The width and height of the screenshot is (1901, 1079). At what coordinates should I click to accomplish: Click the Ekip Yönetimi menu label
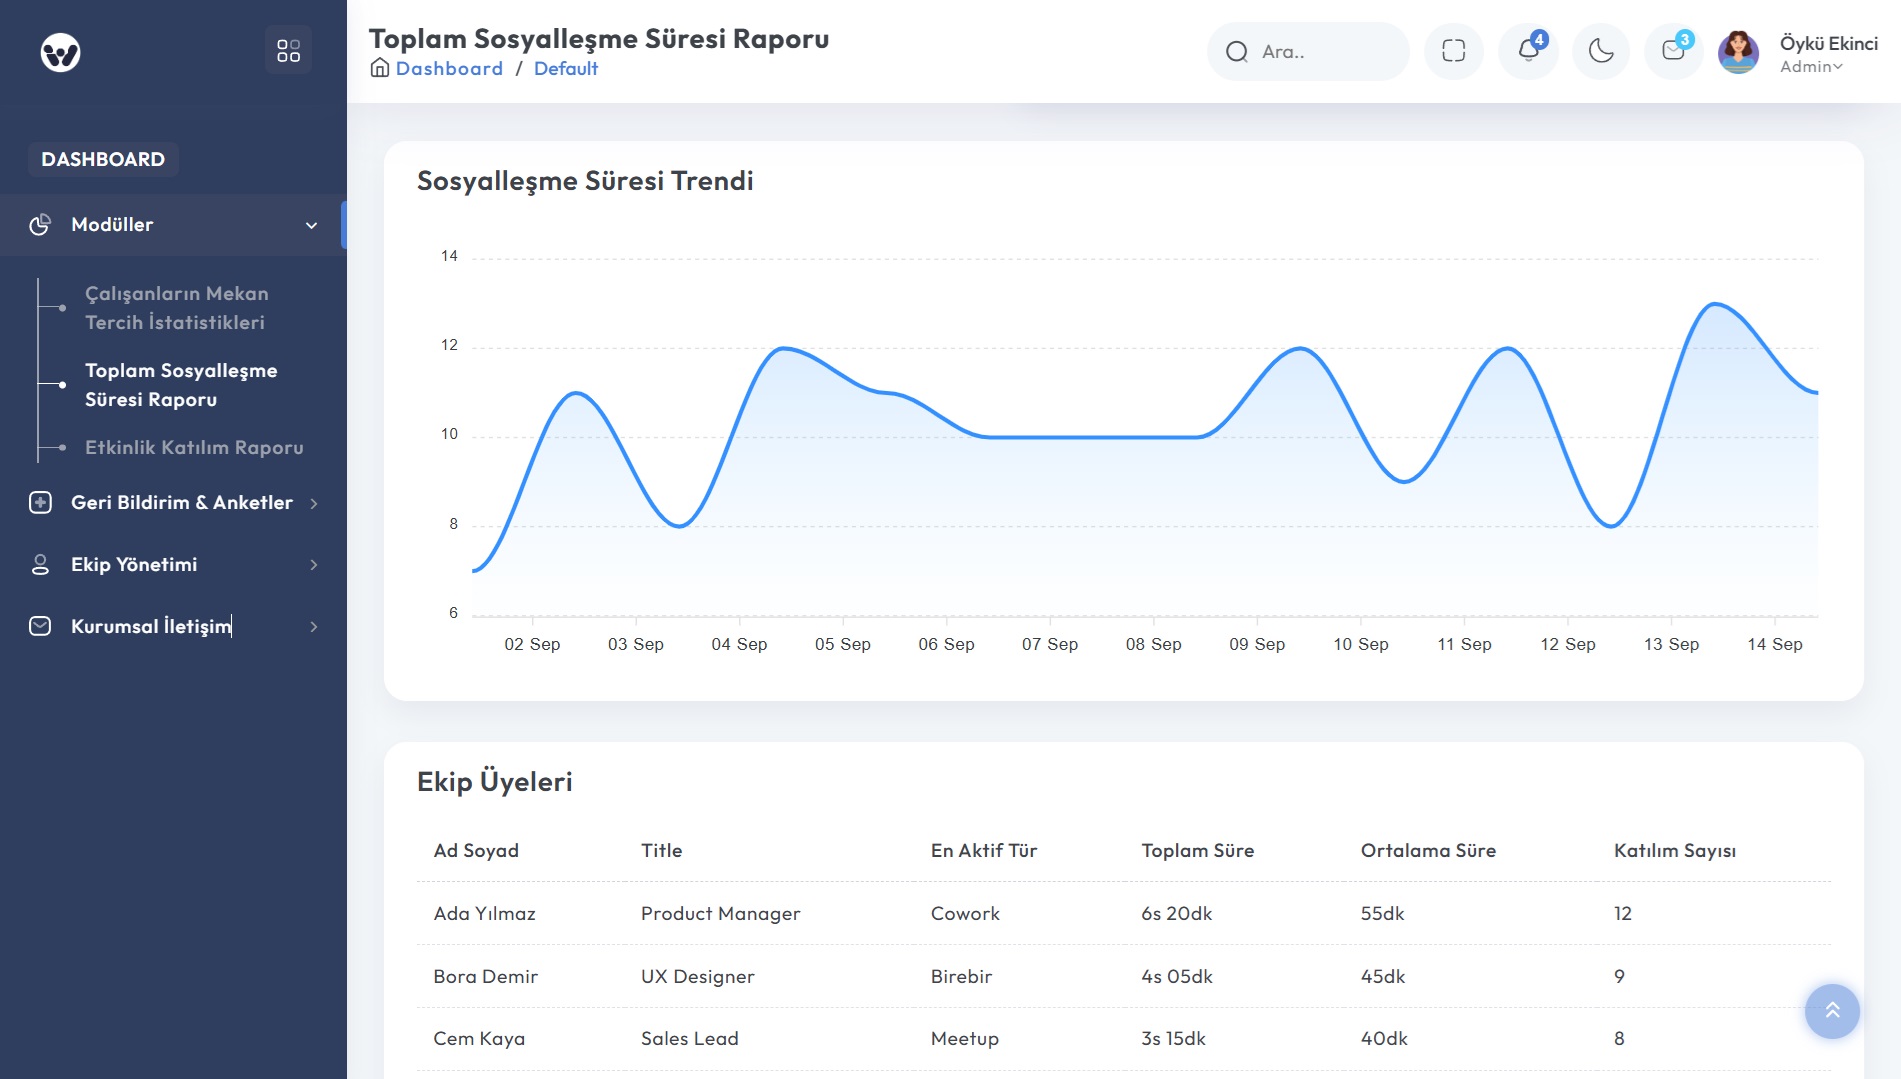134,565
